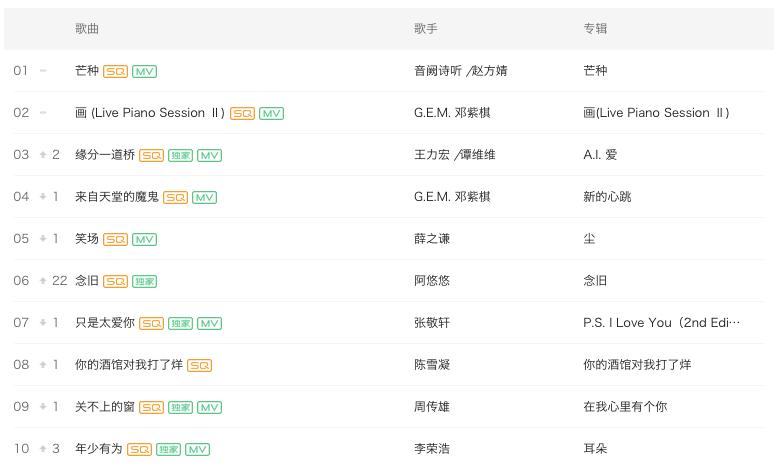Click the SQ badge next to 芒种
Screen dimensions: 783x469
(115, 71)
